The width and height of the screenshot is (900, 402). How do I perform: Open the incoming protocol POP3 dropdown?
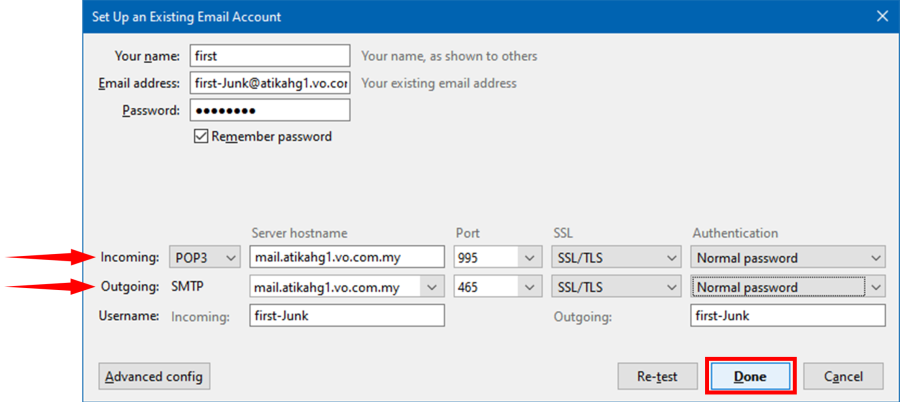(x=205, y=258)
